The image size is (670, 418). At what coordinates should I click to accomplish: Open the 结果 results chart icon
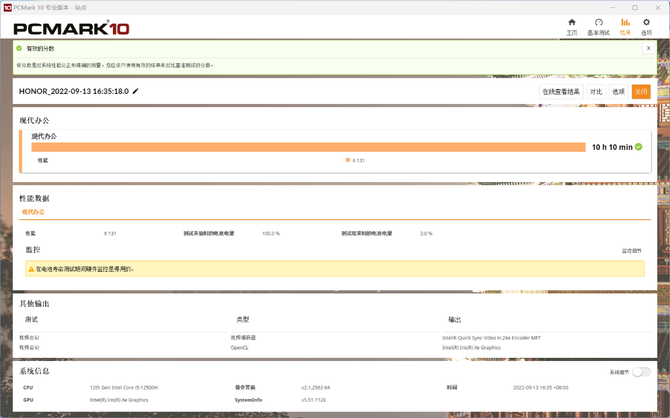(x=625, y=22)
